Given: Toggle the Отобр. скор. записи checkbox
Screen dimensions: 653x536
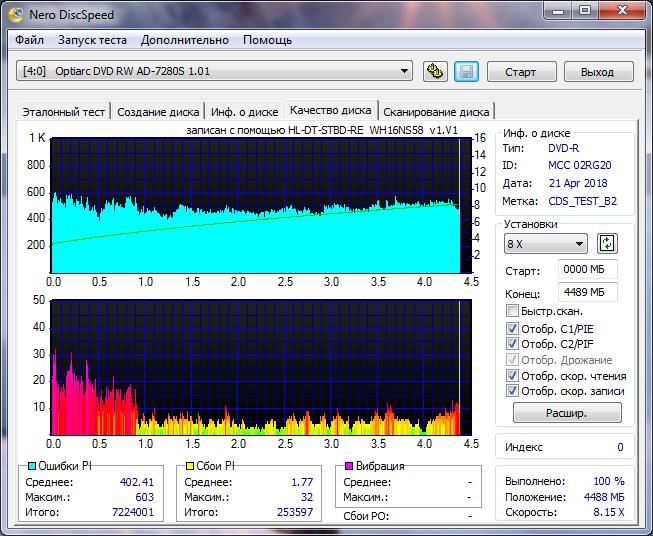Looking at the screenshot, I should click(512, 392).
